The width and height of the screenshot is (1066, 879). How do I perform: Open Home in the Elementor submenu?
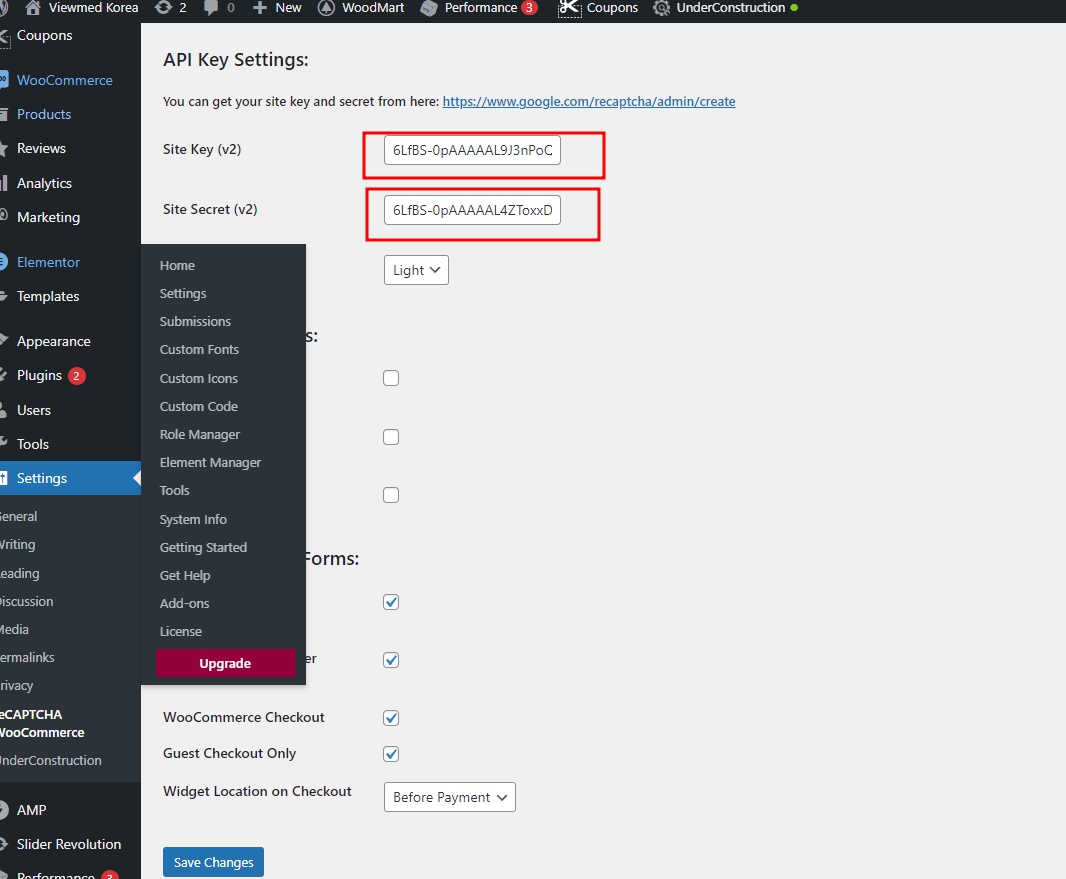[x=177, y=265]
